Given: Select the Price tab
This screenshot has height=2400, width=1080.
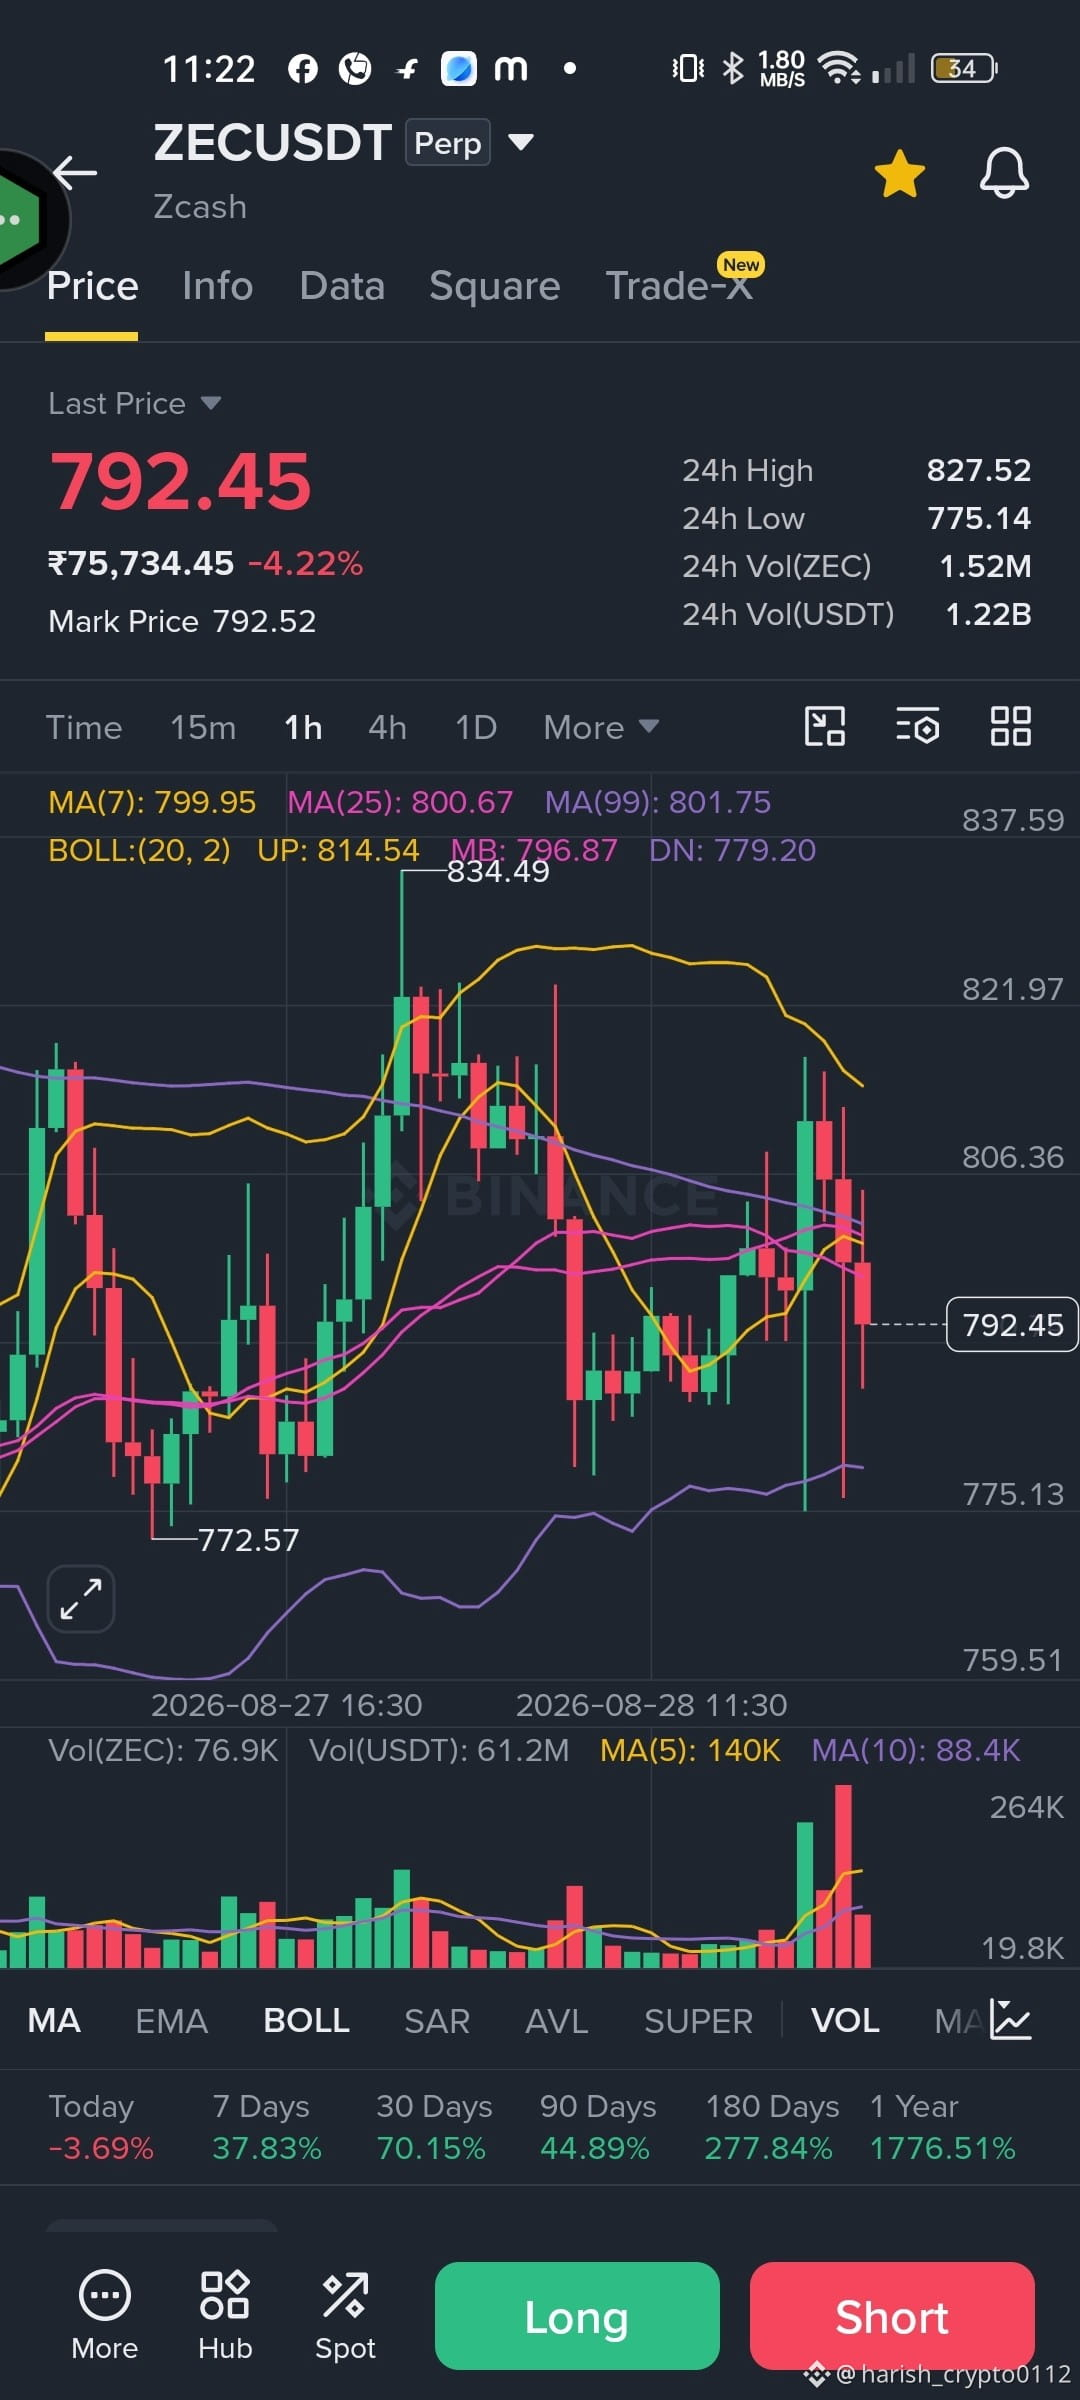Looking at the screenshot, I should pos(92,286).
